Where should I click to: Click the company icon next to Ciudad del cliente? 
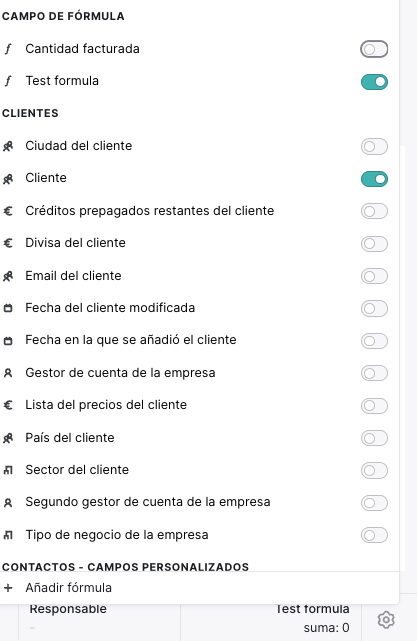point(8,146)
